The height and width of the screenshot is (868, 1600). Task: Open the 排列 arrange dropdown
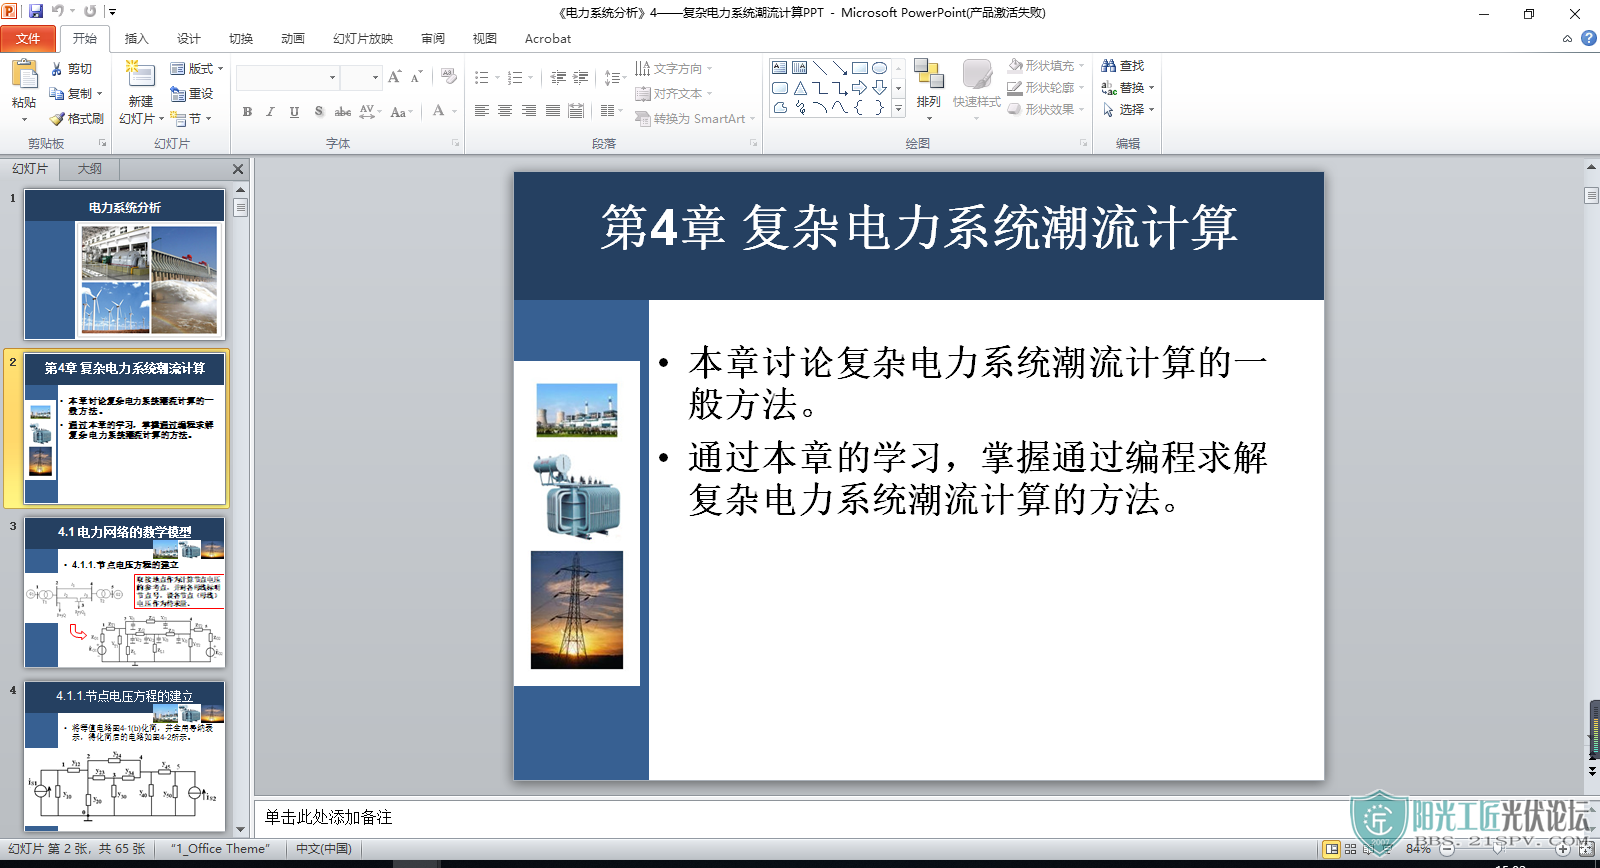[x=929, y=89]
